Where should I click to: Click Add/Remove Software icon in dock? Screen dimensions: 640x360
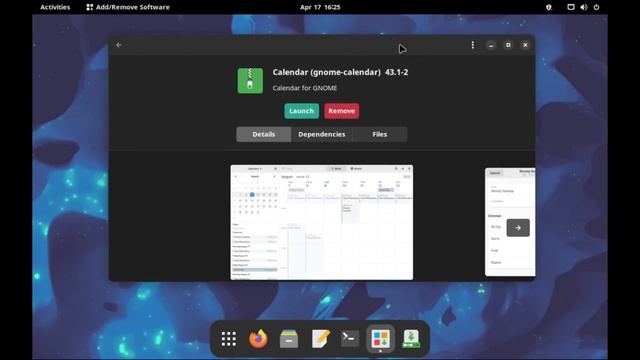380,339
